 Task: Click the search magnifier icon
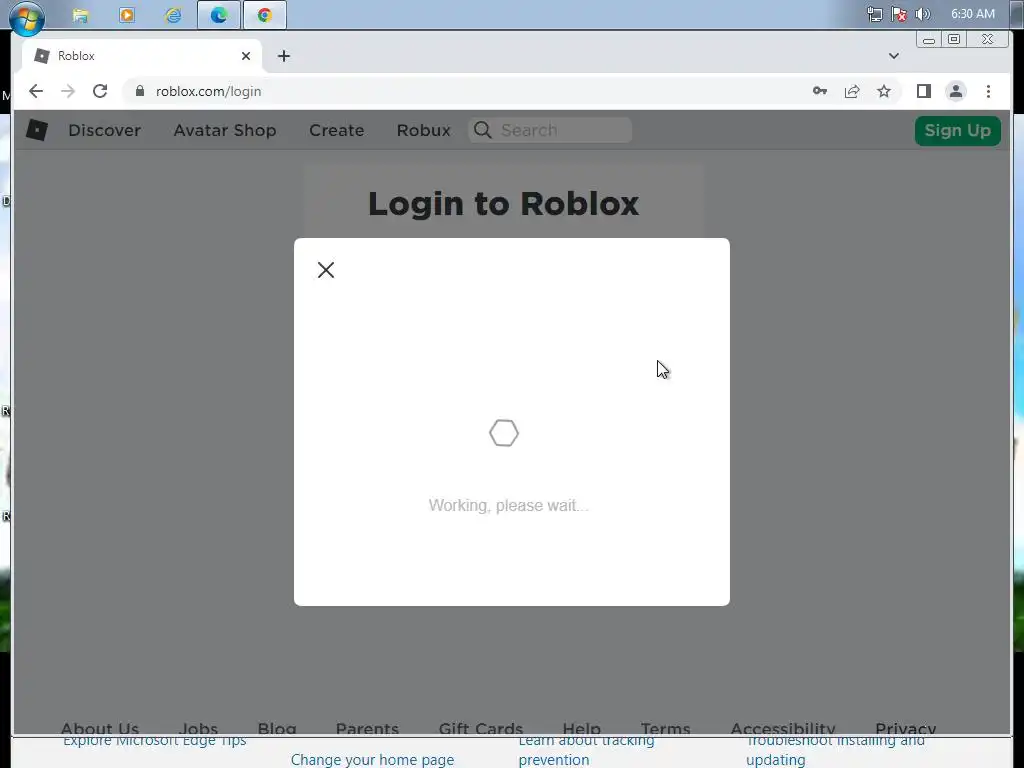[x=483, y=131]
